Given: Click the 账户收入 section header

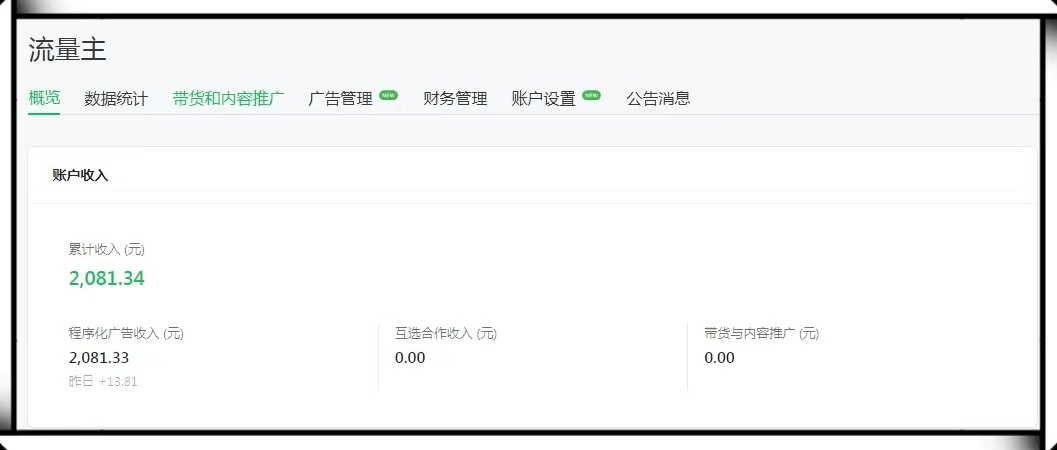Looking at the screenshot, I should click(80, 175).
